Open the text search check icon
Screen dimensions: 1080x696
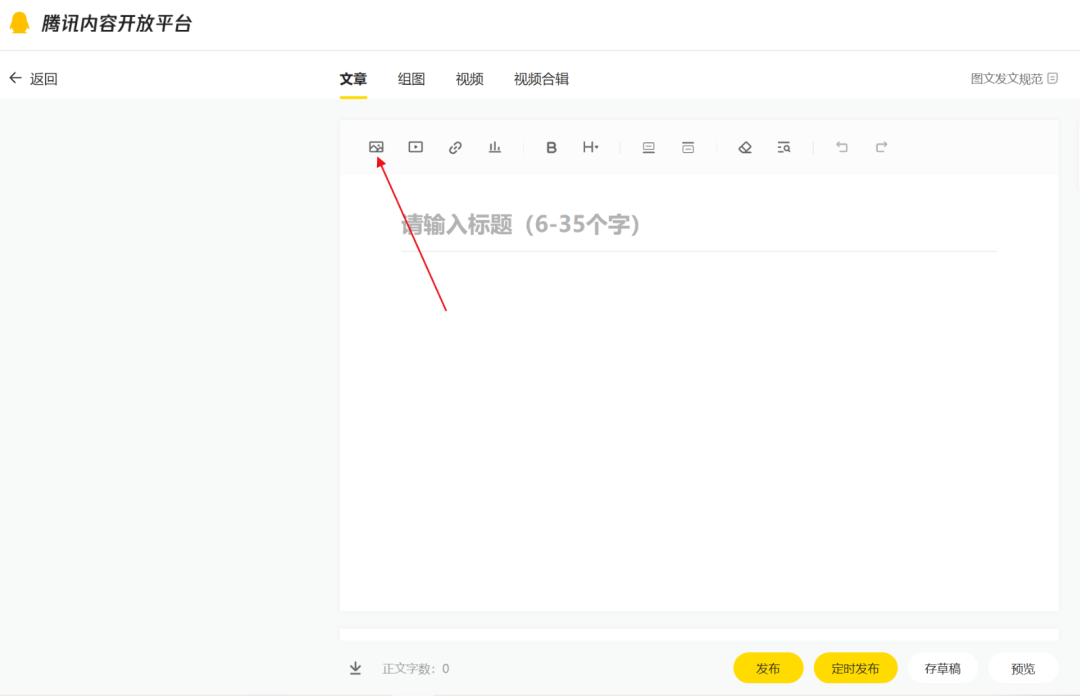tap(784, 147)
